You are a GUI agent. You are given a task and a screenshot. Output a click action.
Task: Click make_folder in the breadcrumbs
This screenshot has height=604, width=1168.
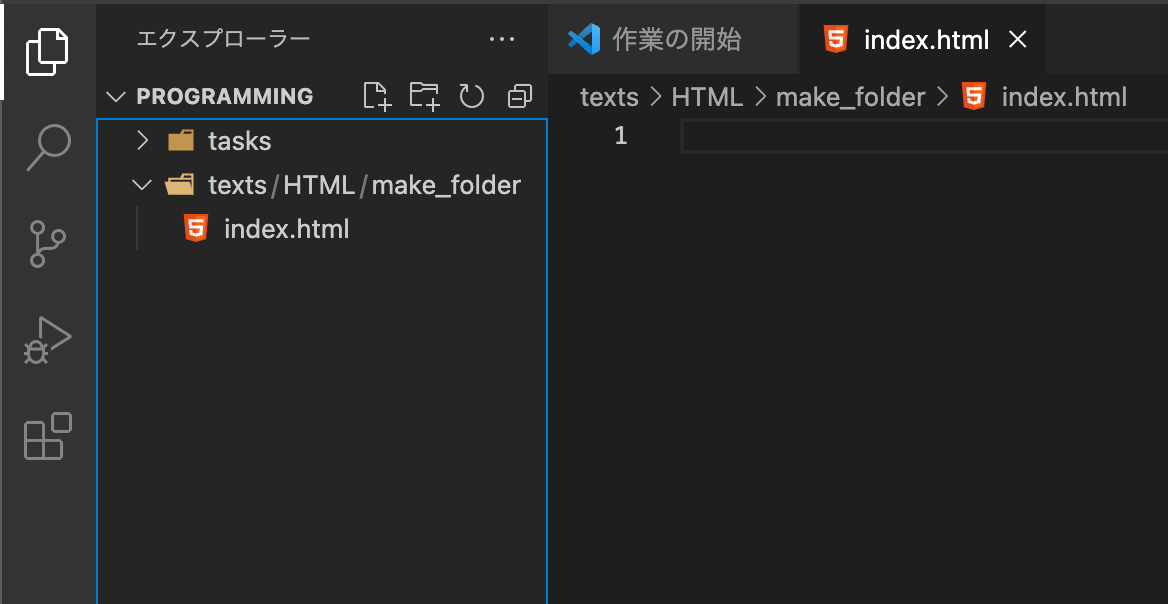click(851, 96)
